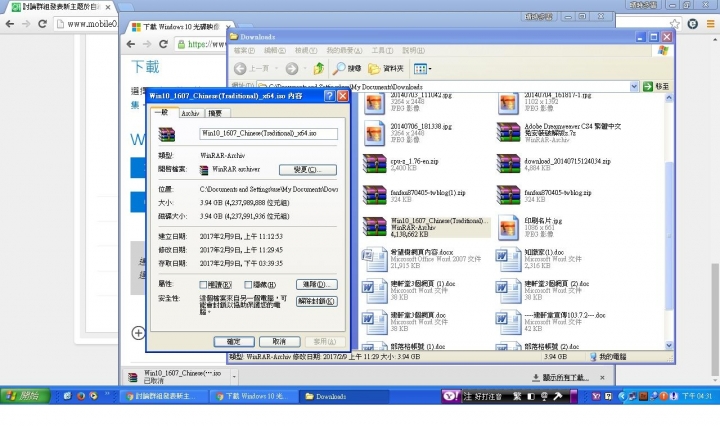Toggle the 唯讀(R) read-only checkbox
This screenshot has width=720, height=426.
click(203, 285)
